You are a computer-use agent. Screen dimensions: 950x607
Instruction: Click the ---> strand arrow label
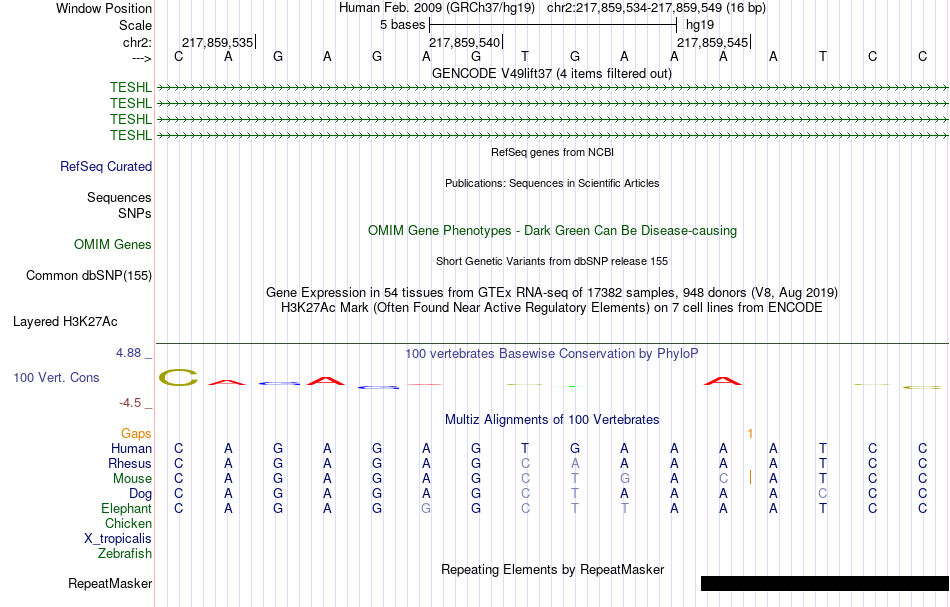click(142, 58)
